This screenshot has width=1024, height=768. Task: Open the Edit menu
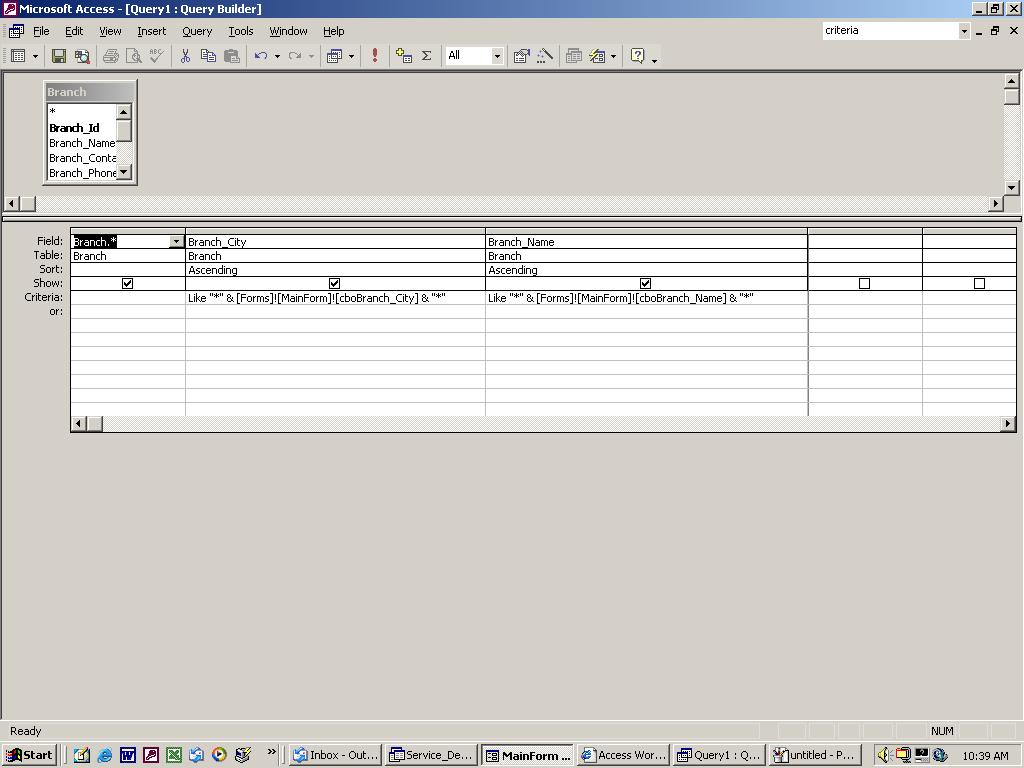tap(74, 31)
